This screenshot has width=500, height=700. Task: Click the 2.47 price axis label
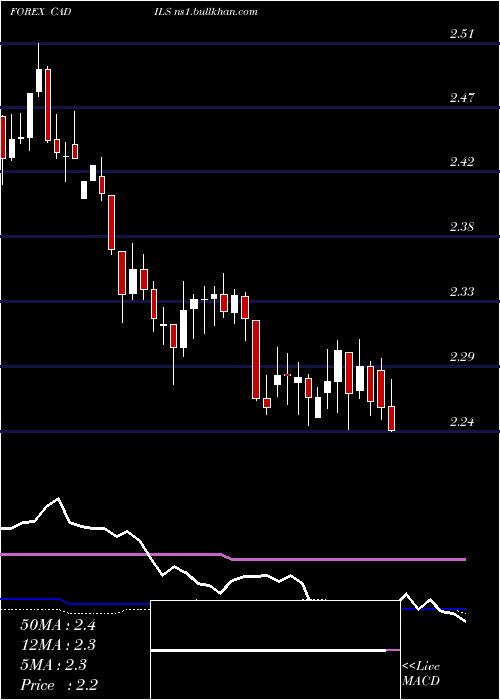[462, 98]
